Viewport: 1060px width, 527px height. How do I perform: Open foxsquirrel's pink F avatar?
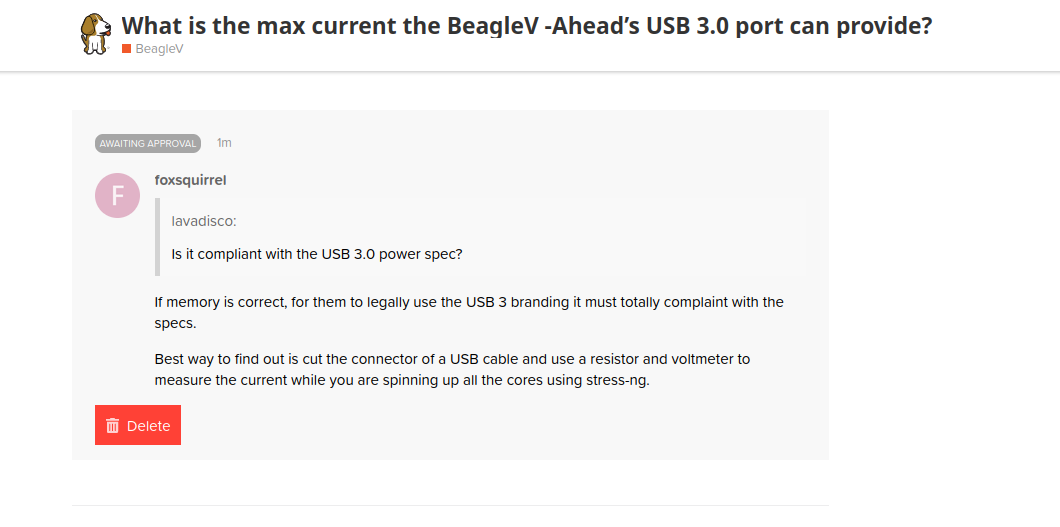coord(118,195)
